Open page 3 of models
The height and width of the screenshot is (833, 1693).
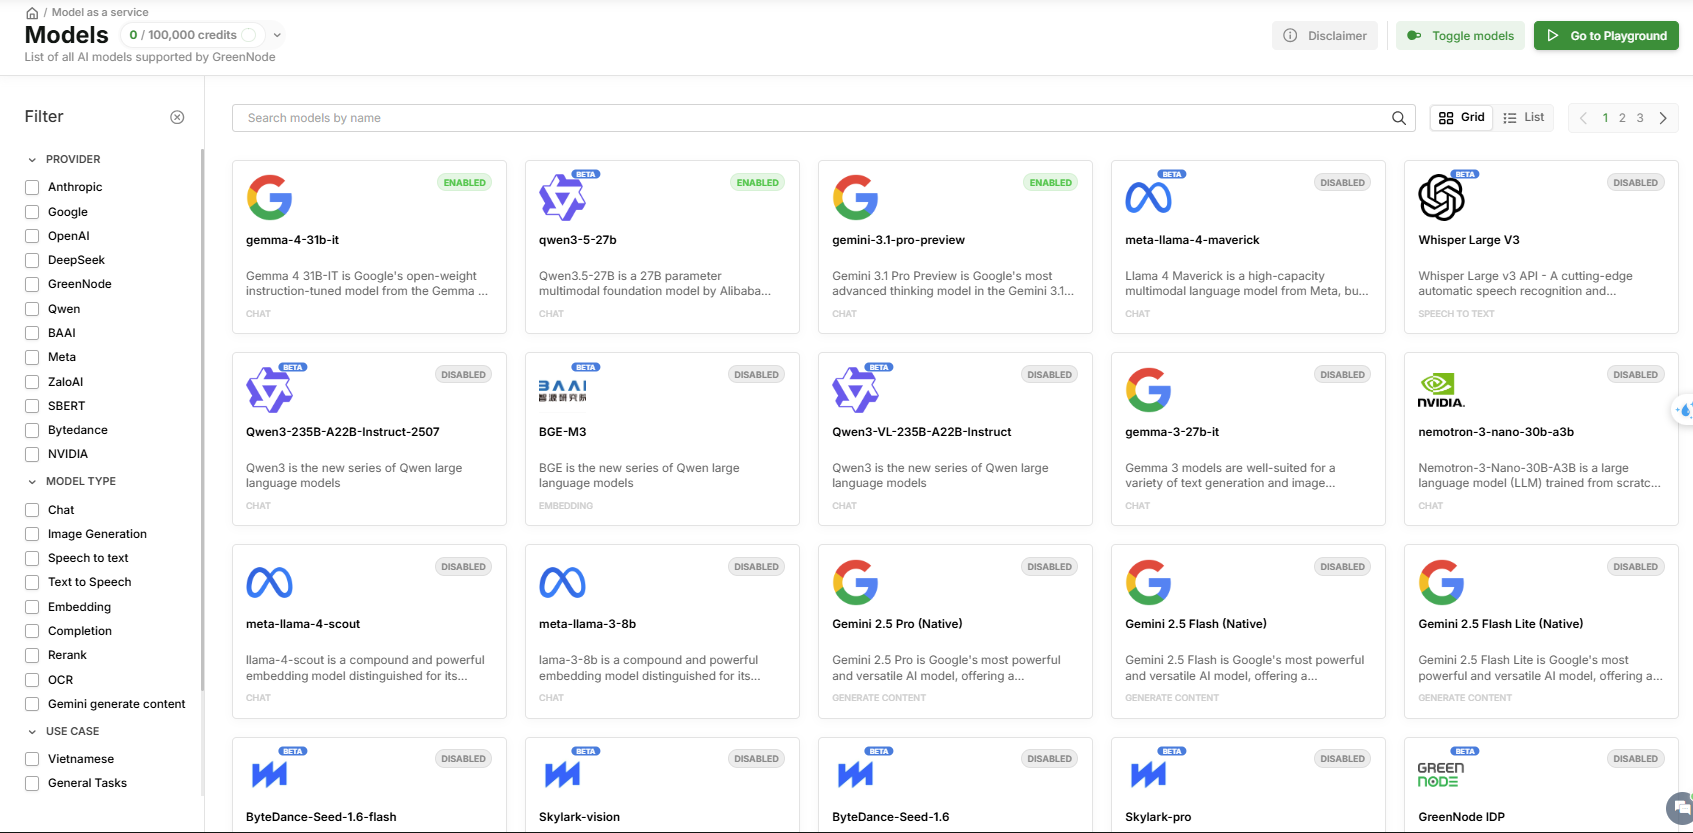coord(1640,118)
